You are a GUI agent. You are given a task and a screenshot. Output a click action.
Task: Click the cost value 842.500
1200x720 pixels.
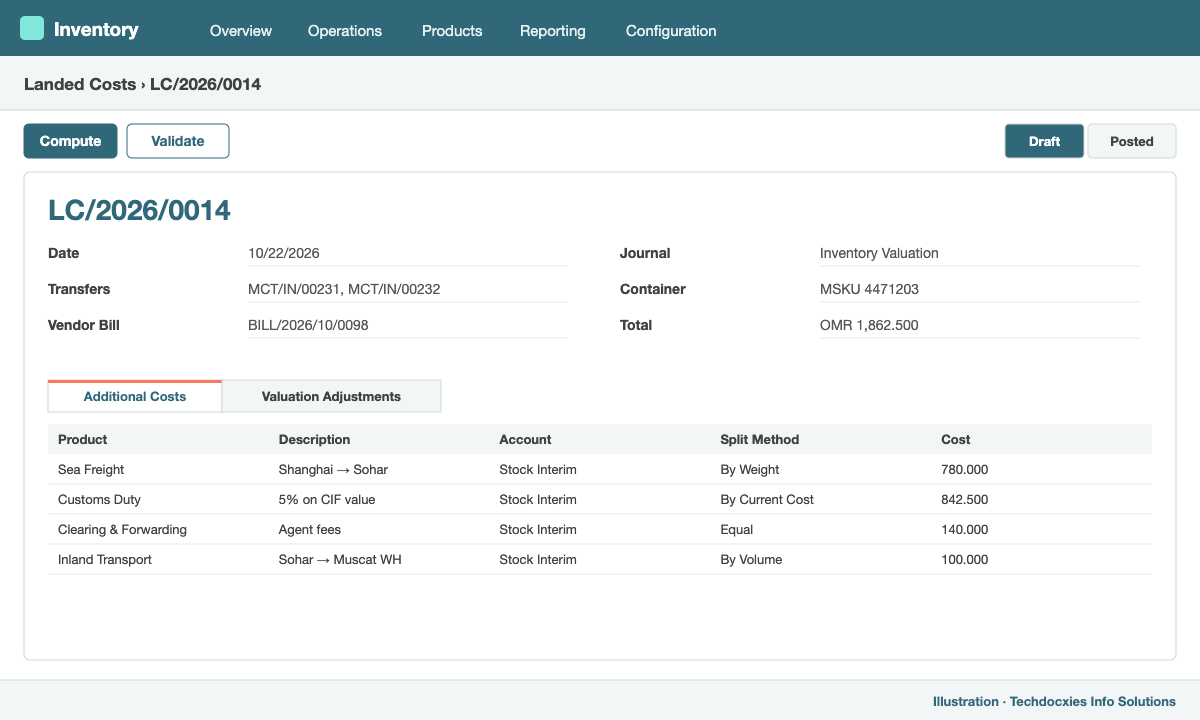click(965, 499)
